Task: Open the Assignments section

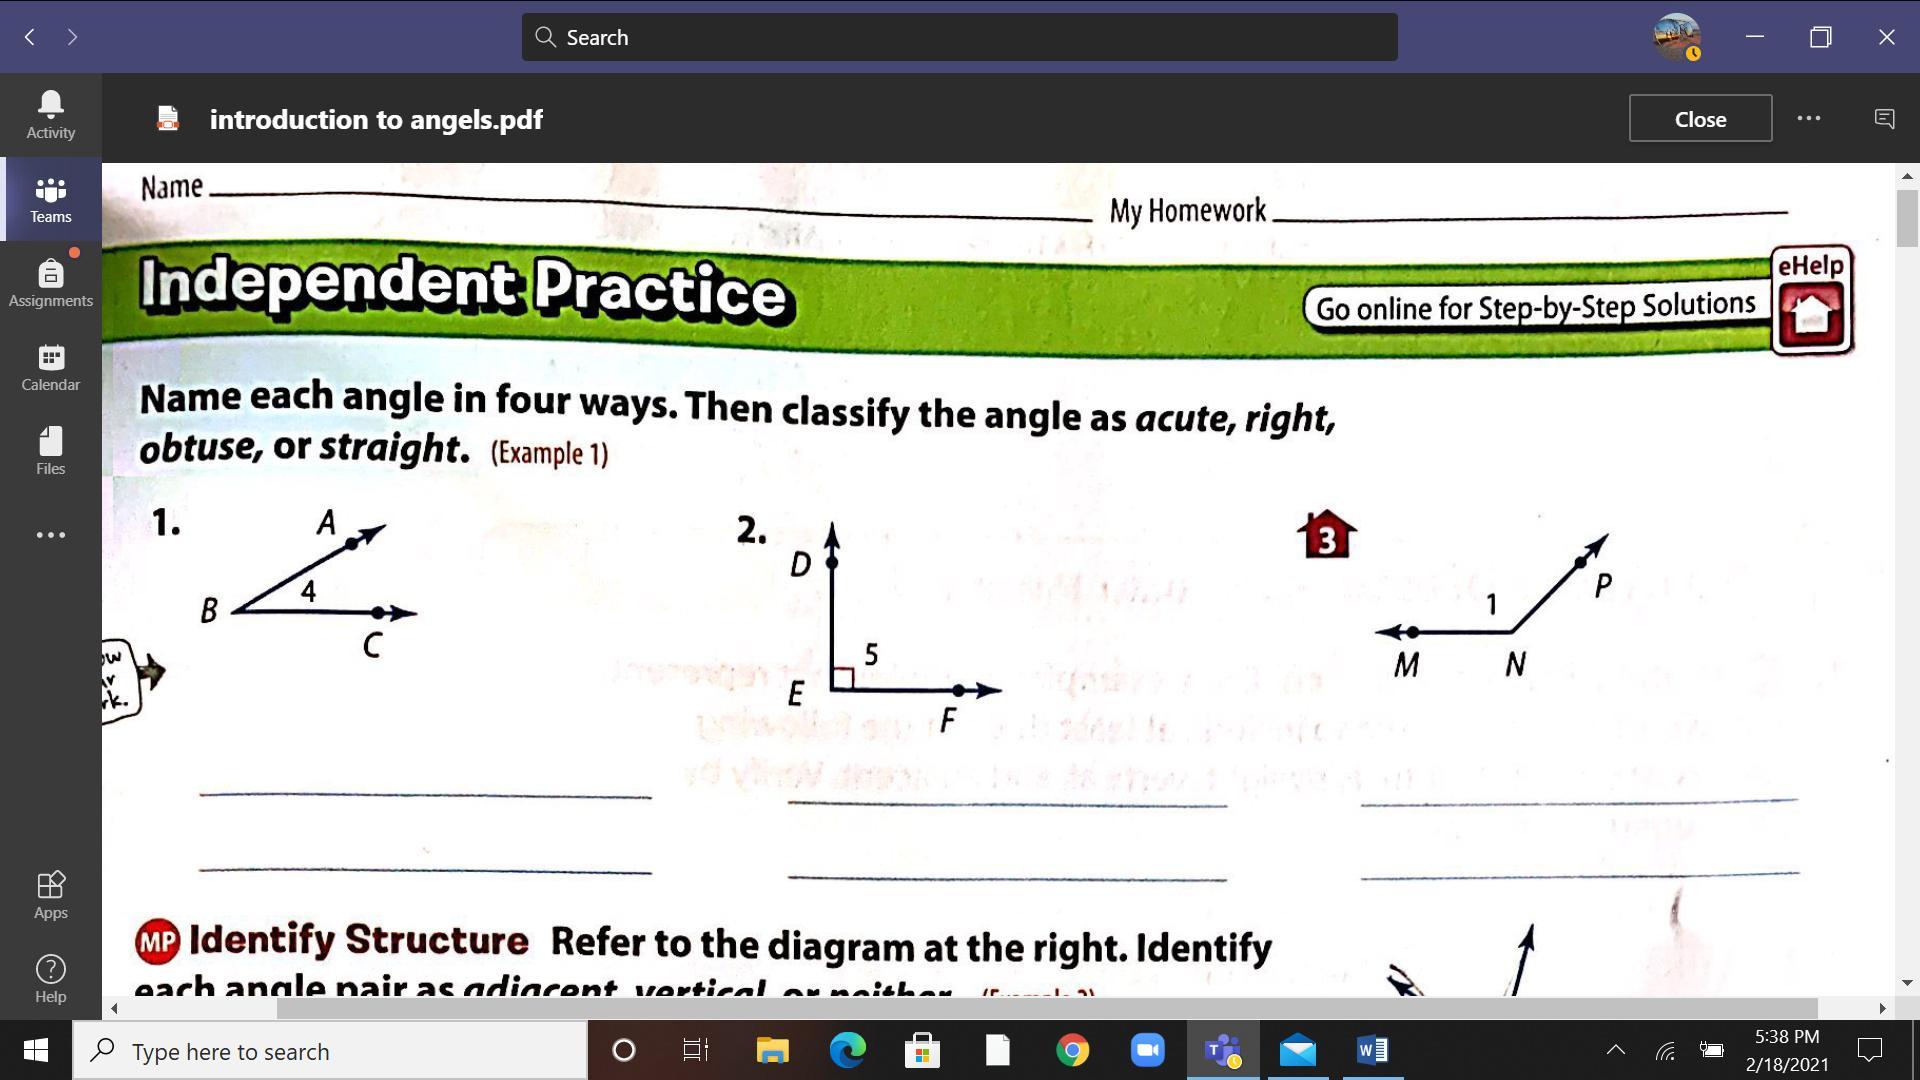Action: pos(50,283)
